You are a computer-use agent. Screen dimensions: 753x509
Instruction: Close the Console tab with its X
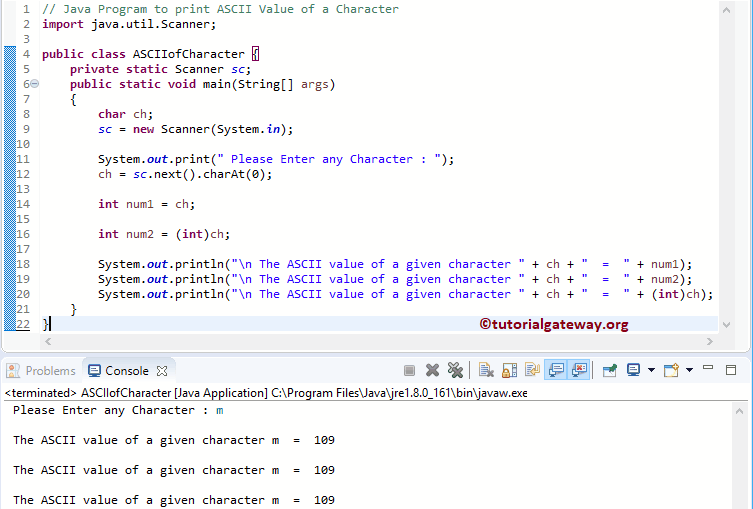click(x=162, y=371)
